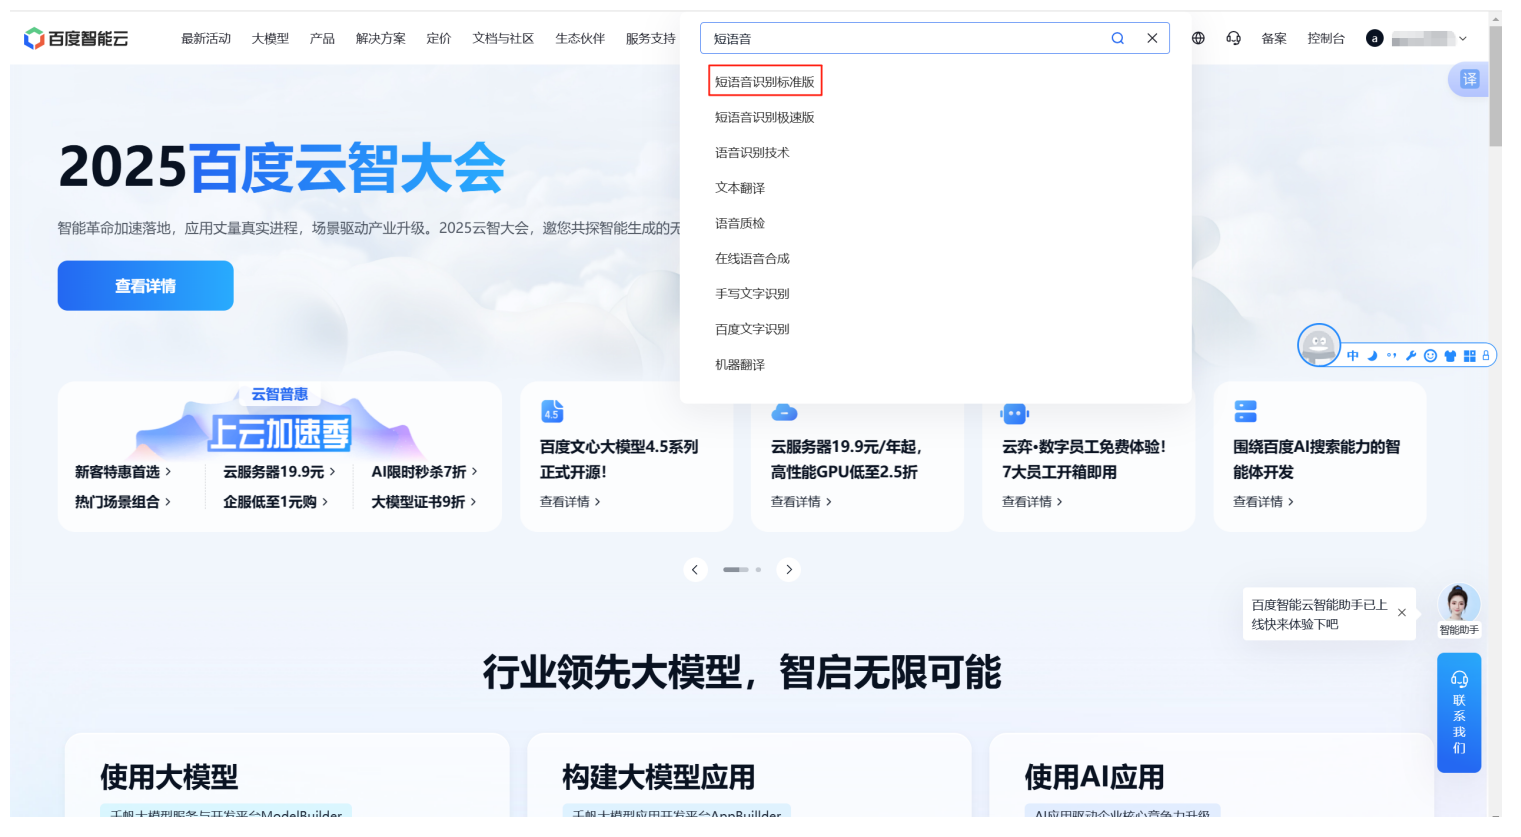Select the second carousel page dot
The image size is (1521, 837).
tap(758, 569)
